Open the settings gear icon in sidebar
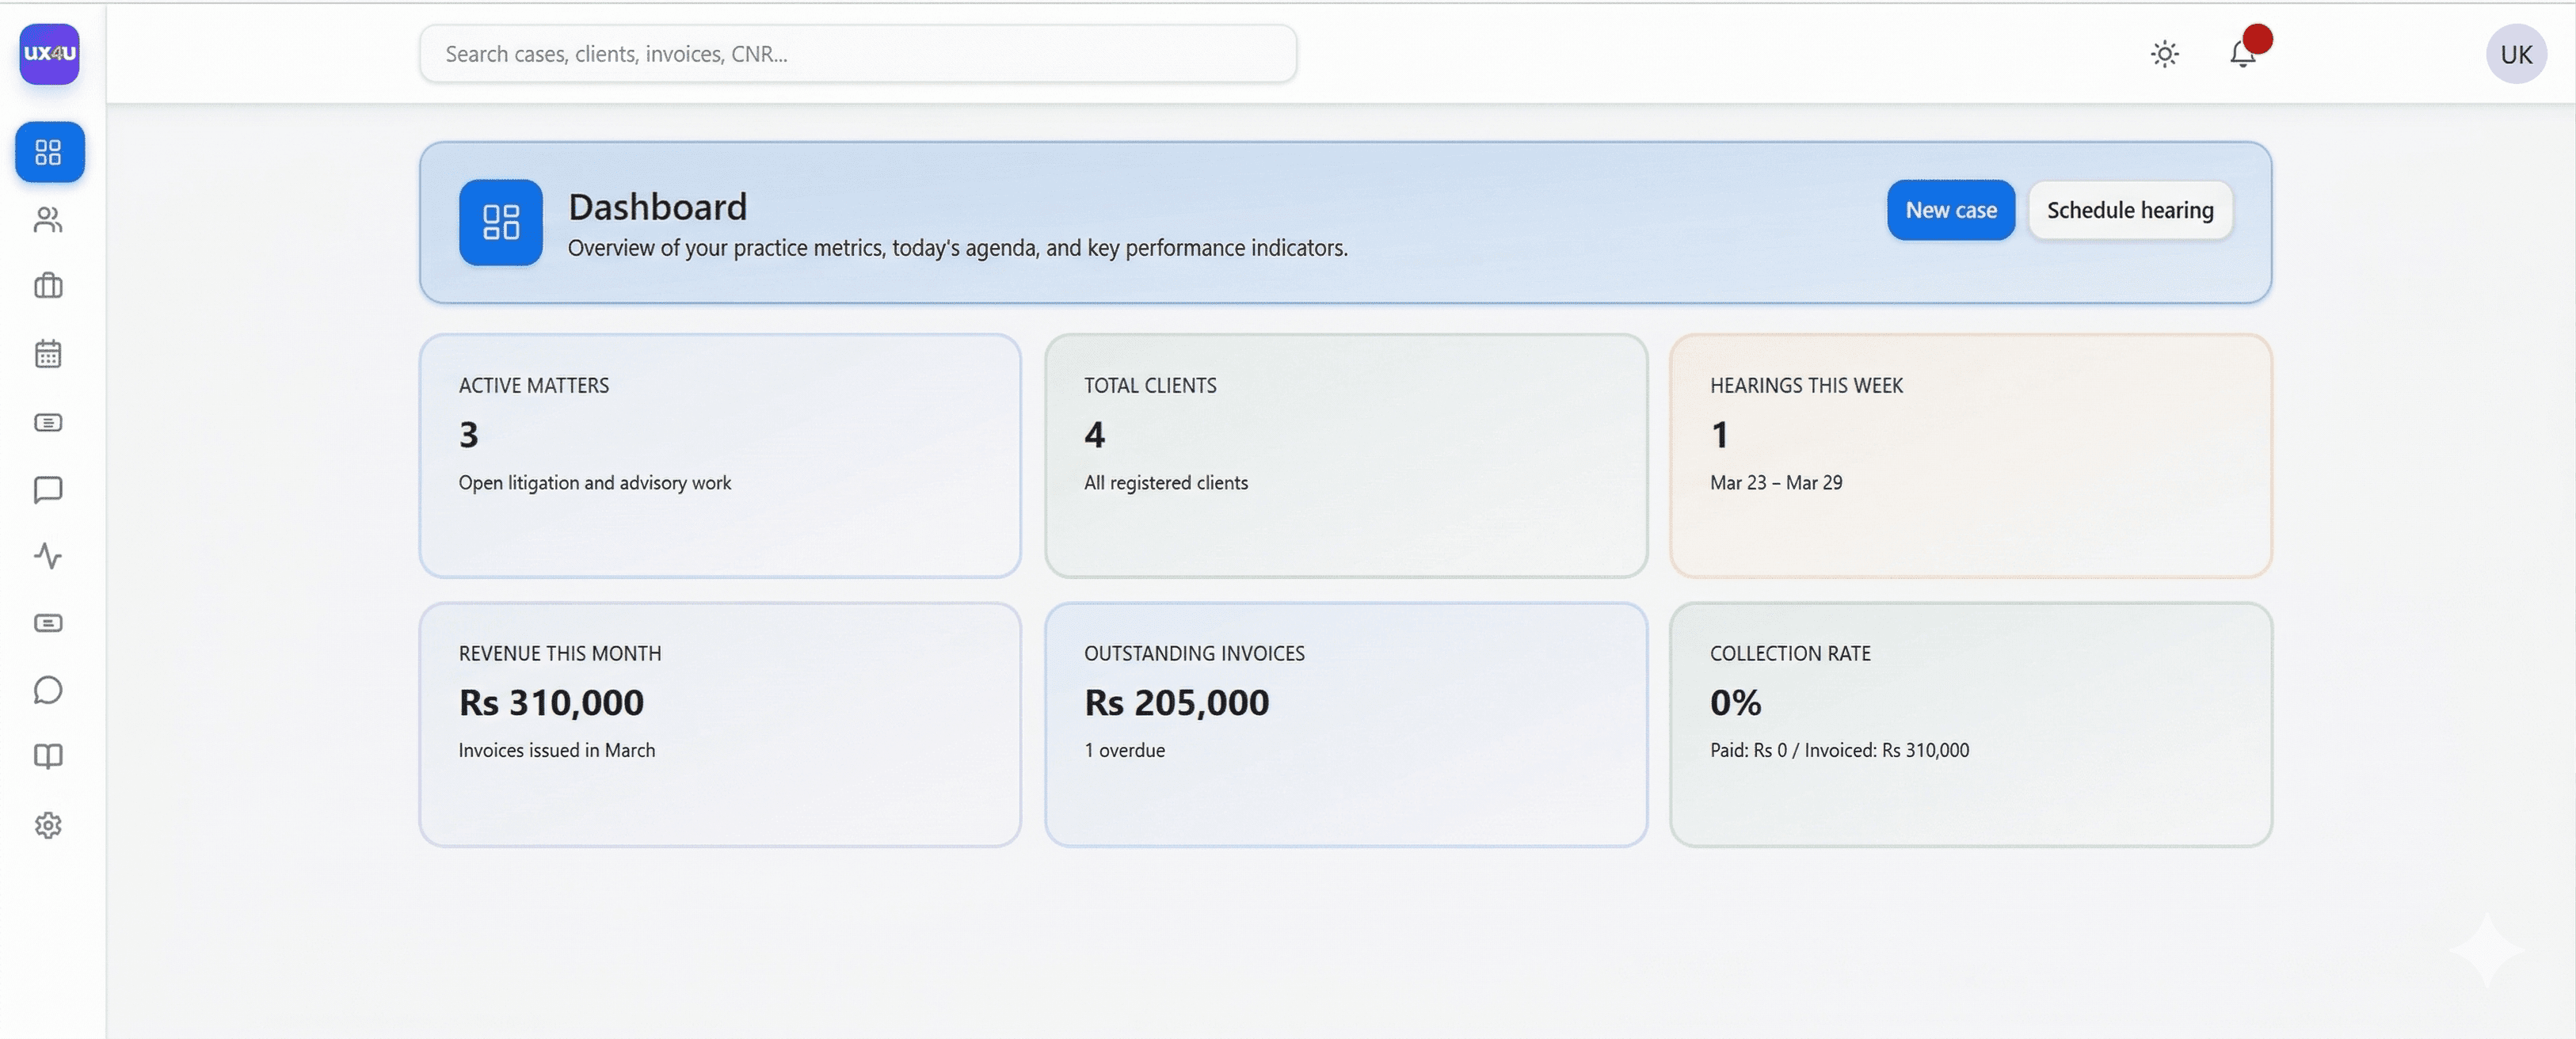 48,825
